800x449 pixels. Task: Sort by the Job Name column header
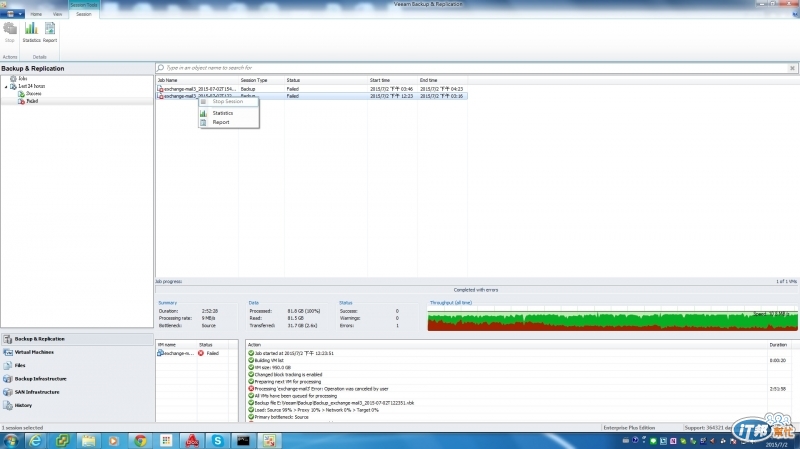click(x=197, y=80)
